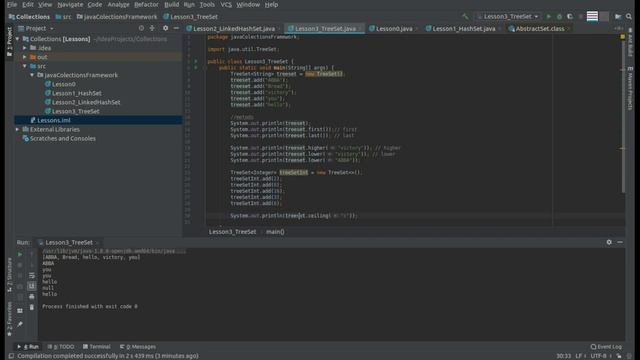
Task: Start debugging with the toolbar bug icon
Action: point(559,17)
